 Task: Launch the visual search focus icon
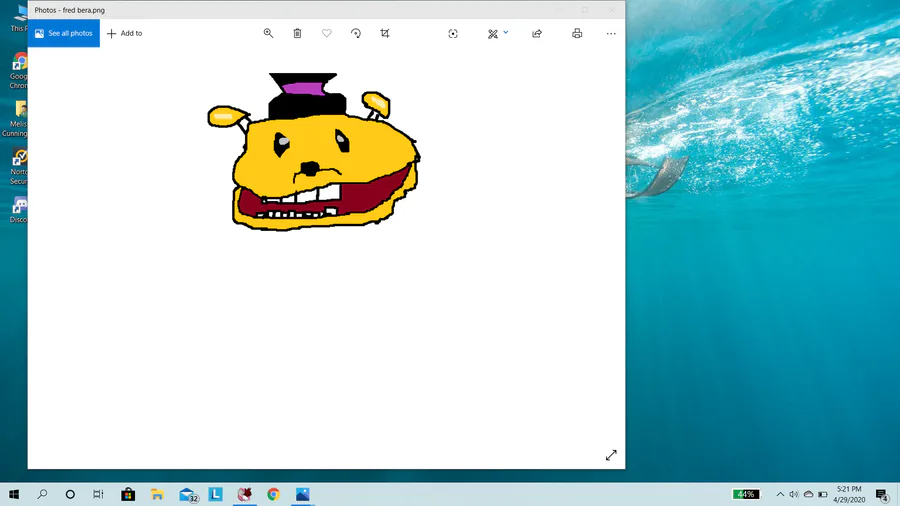click(453, 34)
